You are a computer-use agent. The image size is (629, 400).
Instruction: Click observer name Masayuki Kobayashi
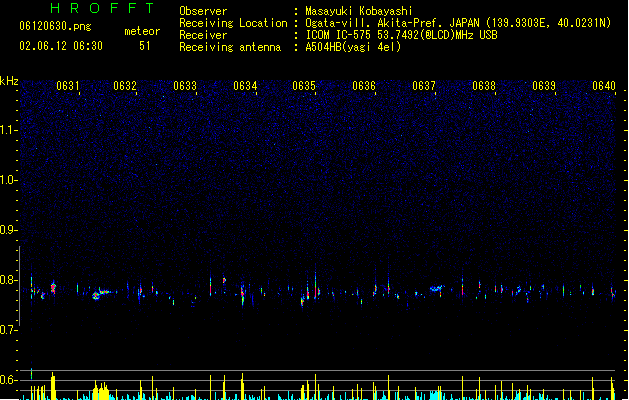359,11
